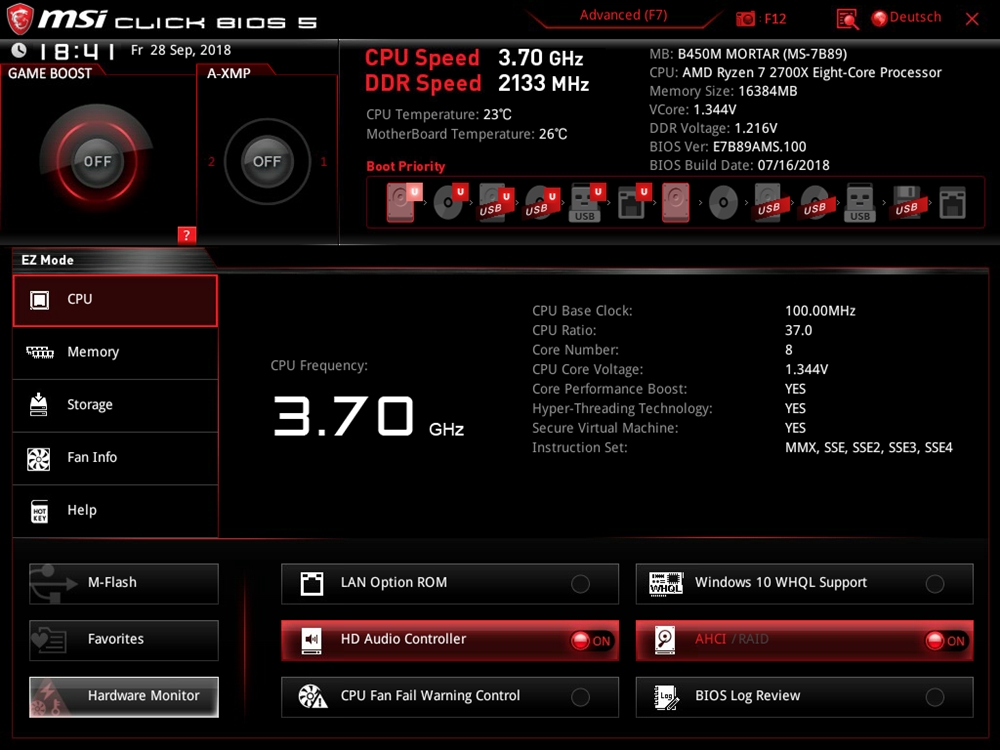Image resolution: width=1000 pixels, height=750 pixels.
Task: Enable the Windows 10 WHQL Support switch
Action: click(935, 584)
